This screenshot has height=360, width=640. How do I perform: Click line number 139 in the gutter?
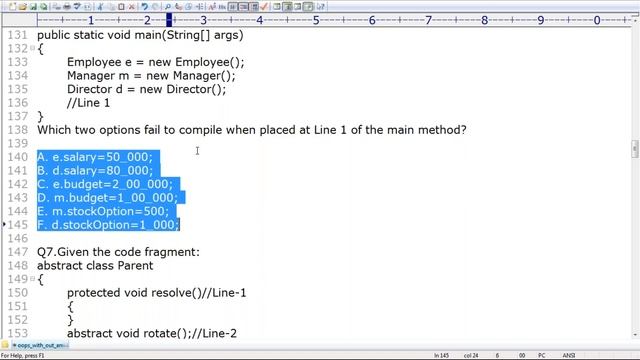point(18,143)
